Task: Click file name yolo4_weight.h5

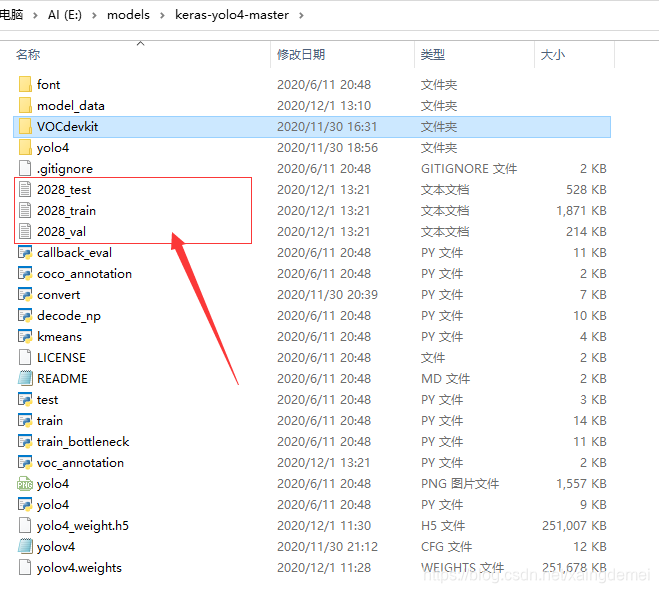Action: 83,526
